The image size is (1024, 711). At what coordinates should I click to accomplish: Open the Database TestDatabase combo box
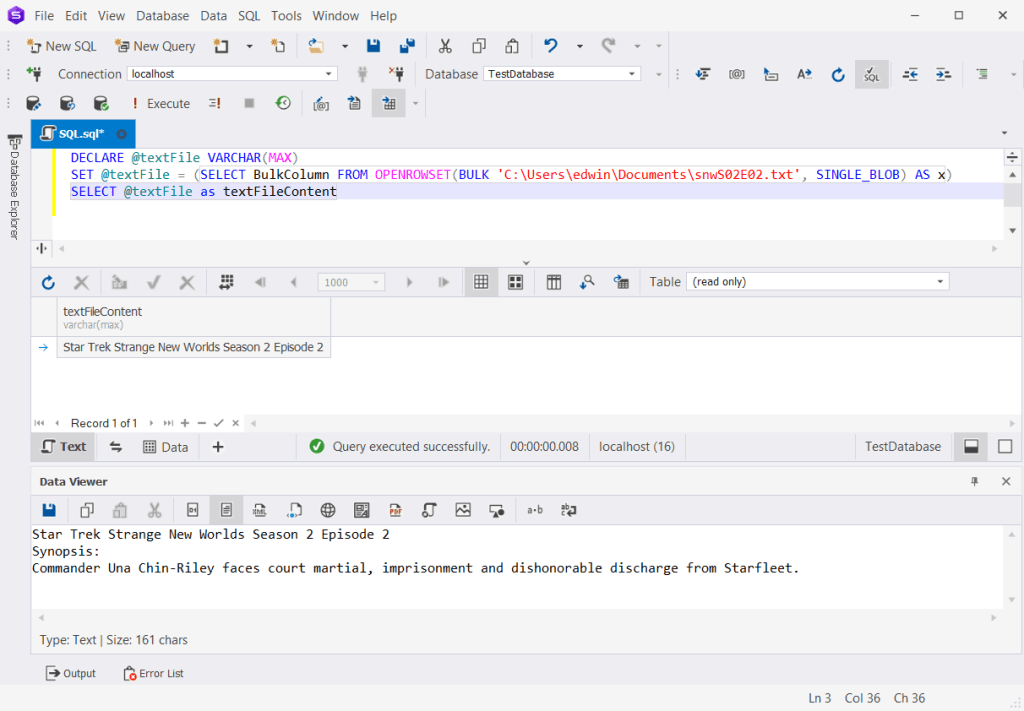pyautogui.click(x=562, y=74)
